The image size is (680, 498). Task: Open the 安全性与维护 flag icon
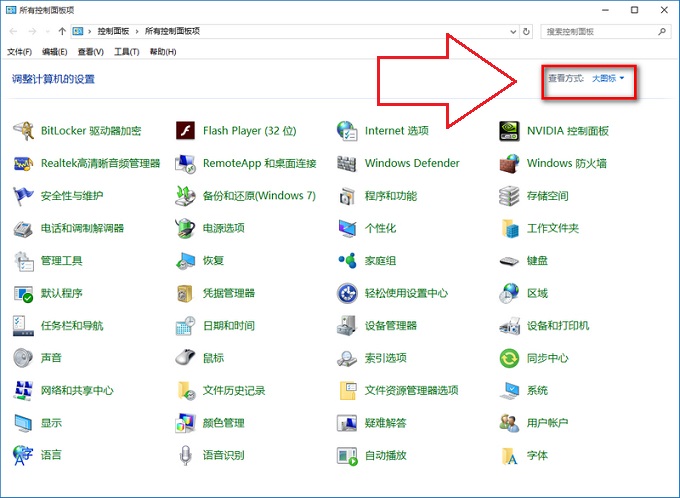[23, 196]
